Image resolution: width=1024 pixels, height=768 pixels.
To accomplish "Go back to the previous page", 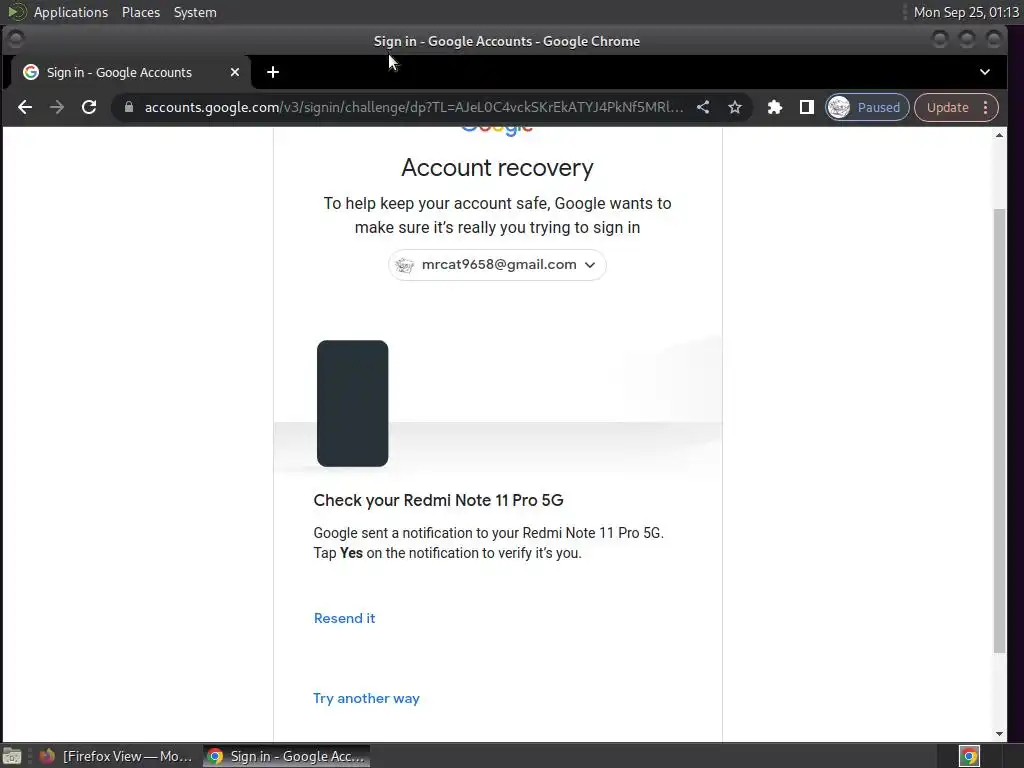I will click(x=25, y=107).
